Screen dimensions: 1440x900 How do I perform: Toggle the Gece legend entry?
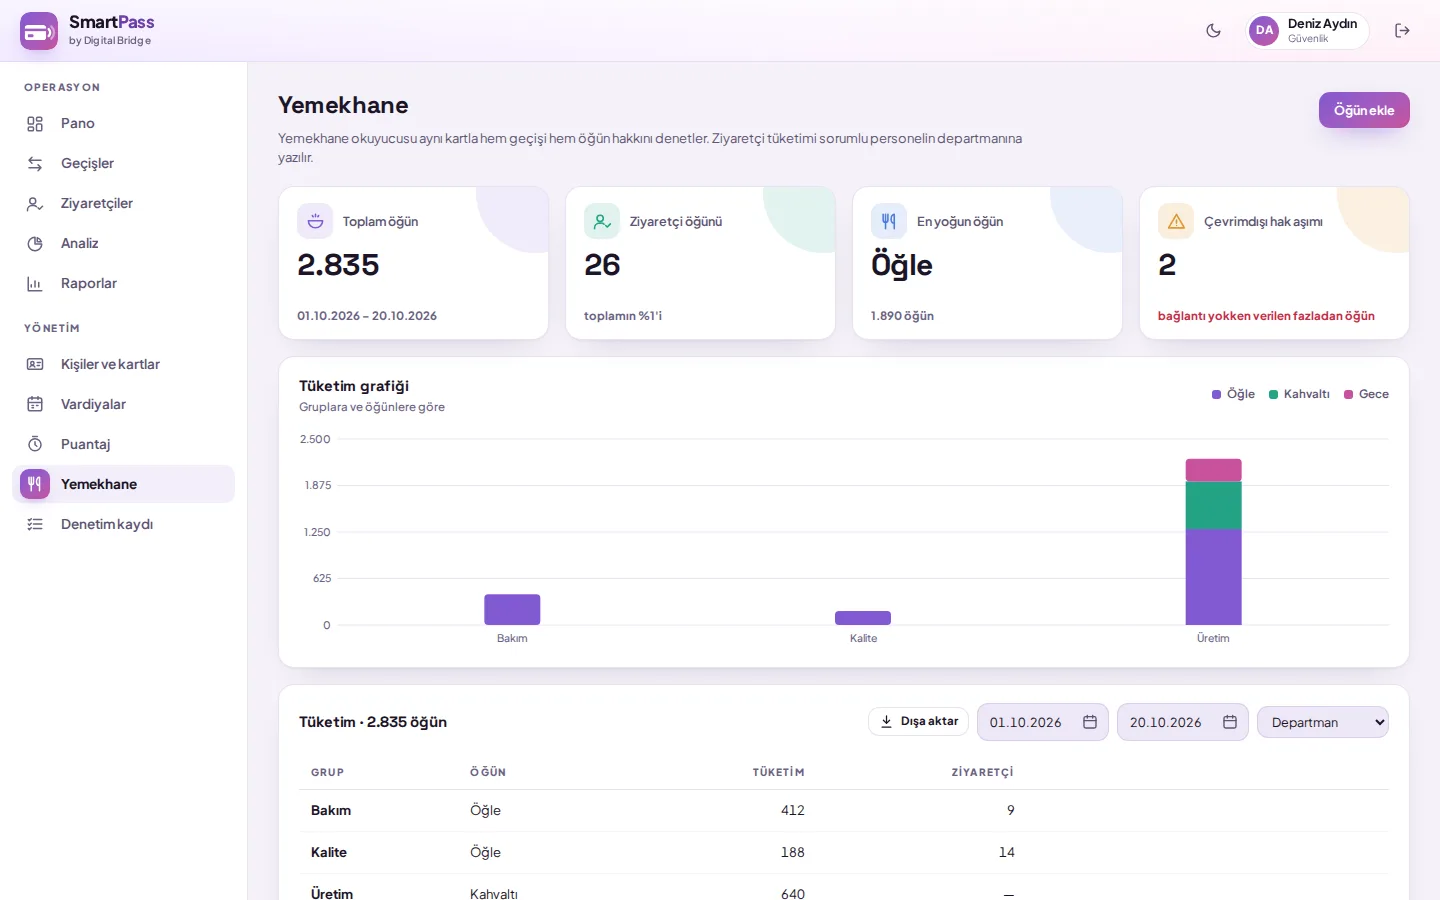[1366, 394]
